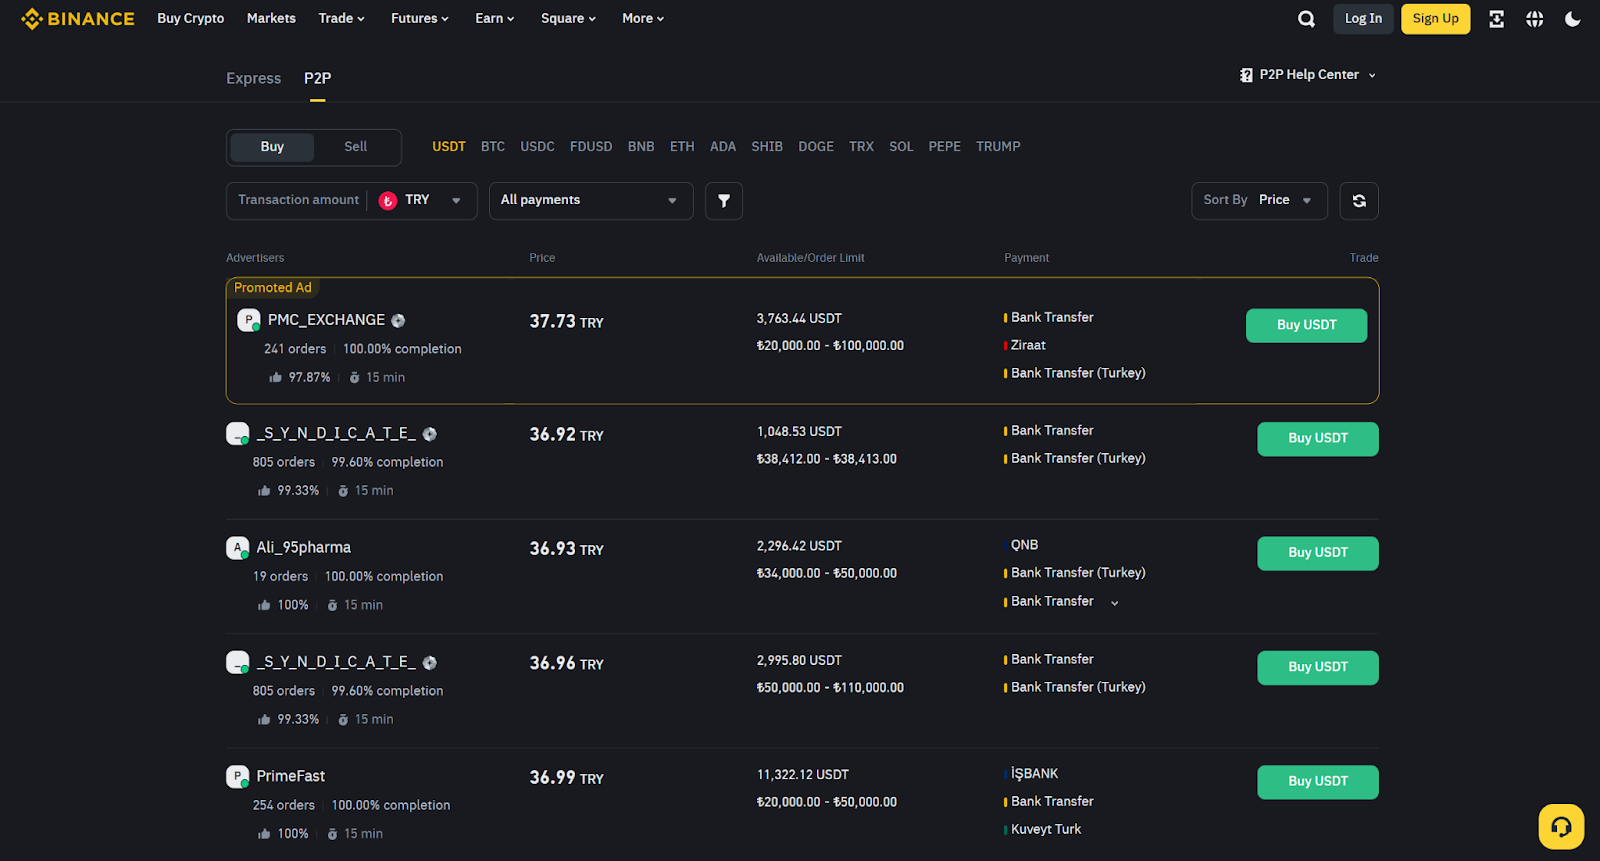
Task: Click the Log In button
Action: [x=1363, y=19]
